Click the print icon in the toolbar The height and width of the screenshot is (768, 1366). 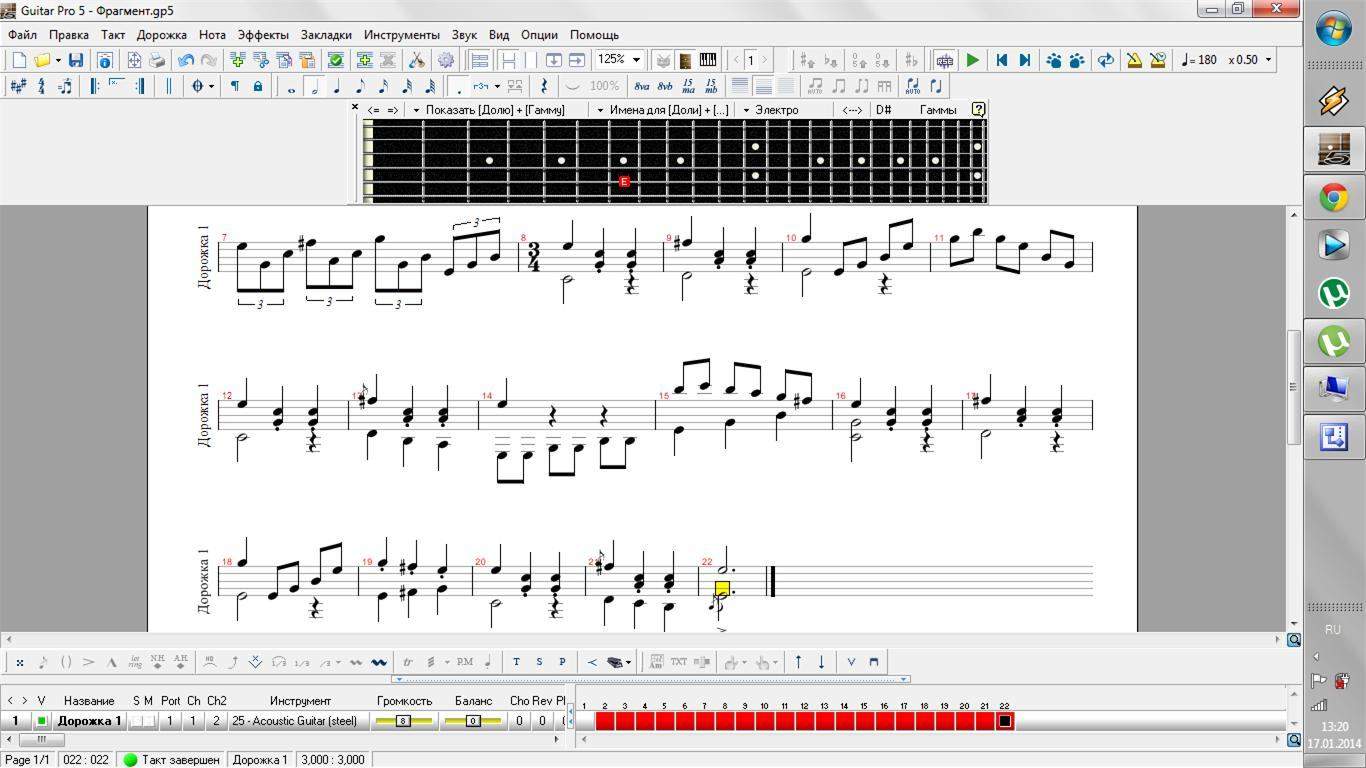(157, 60)
